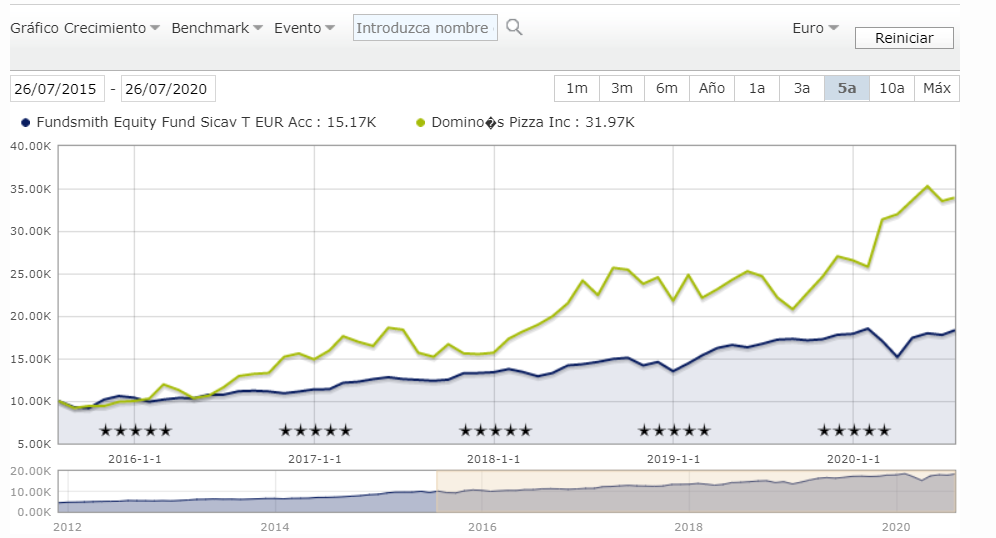Click the green Domino's Pizza legend dot
Image resolution: width=996 pixels, height=538 pixels.
point(421,123)
